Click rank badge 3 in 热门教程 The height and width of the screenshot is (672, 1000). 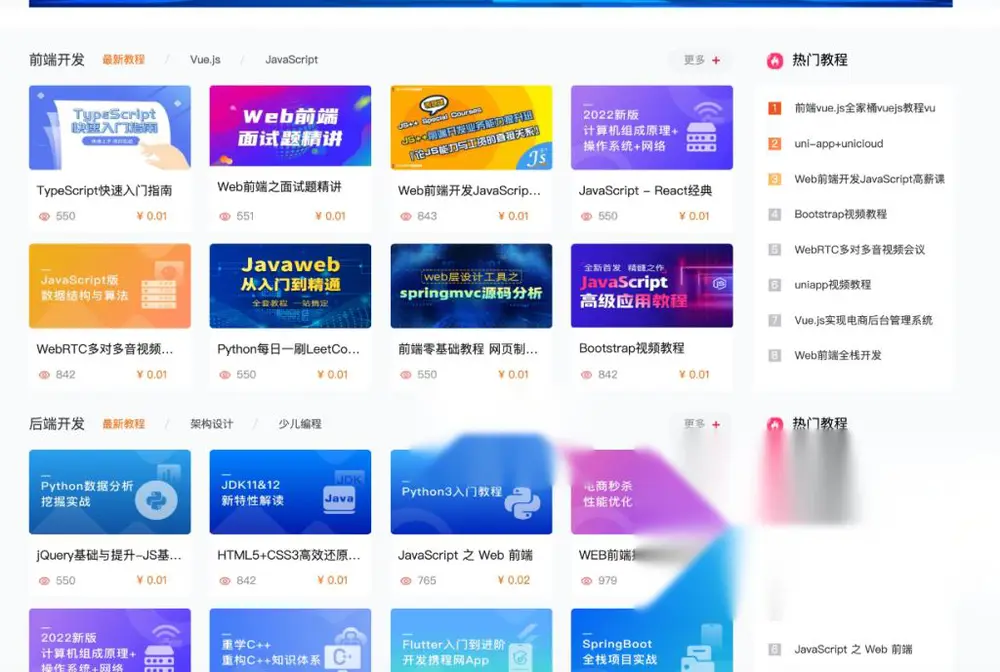tap(774, 179)
